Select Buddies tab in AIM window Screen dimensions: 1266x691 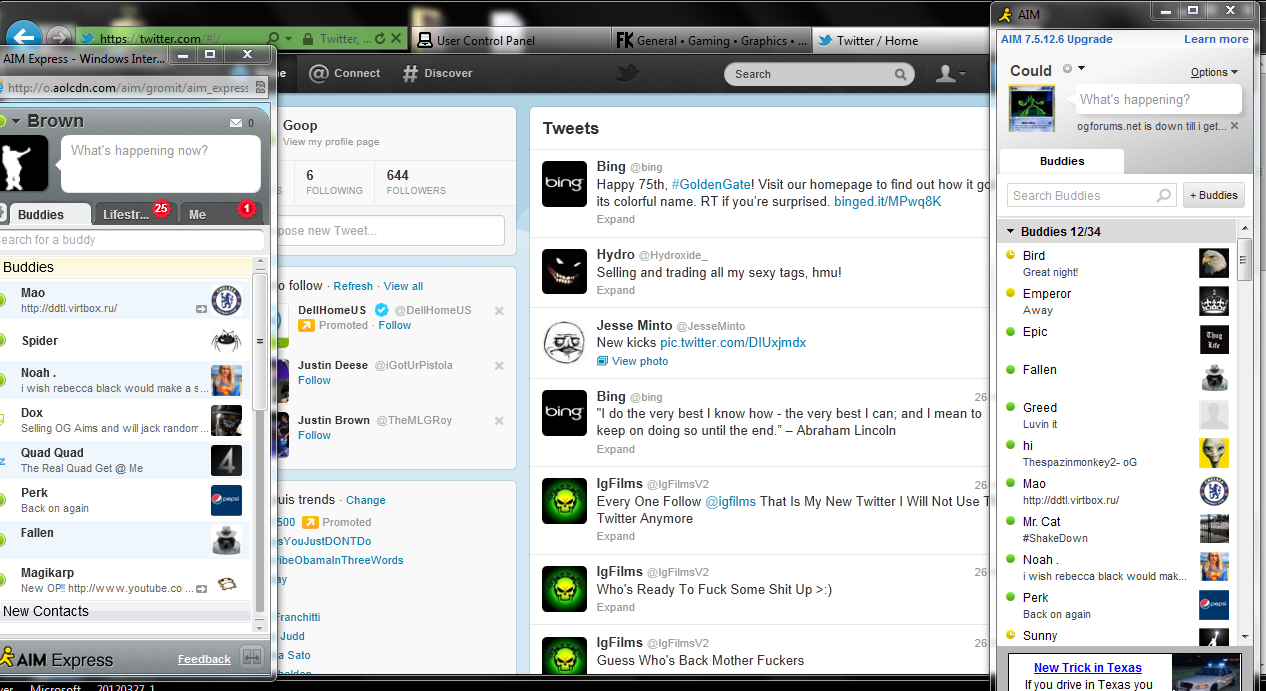1062,161
